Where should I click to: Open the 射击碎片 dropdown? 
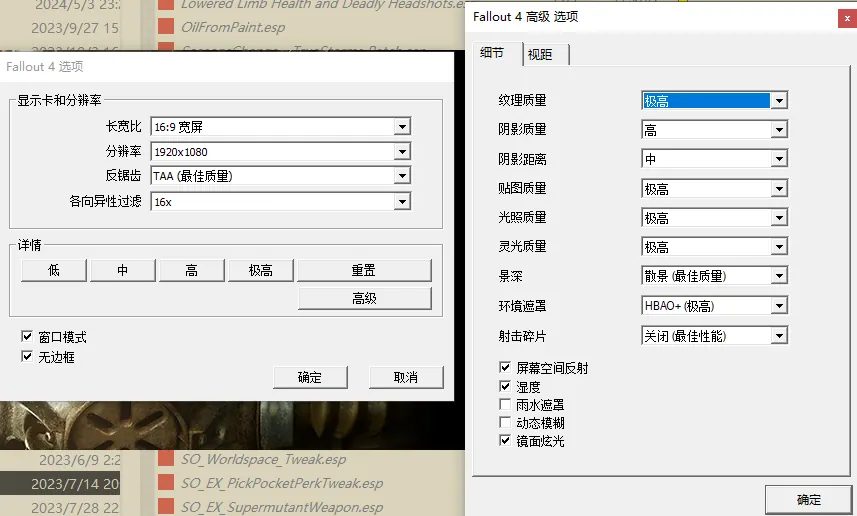click(714, 336)
